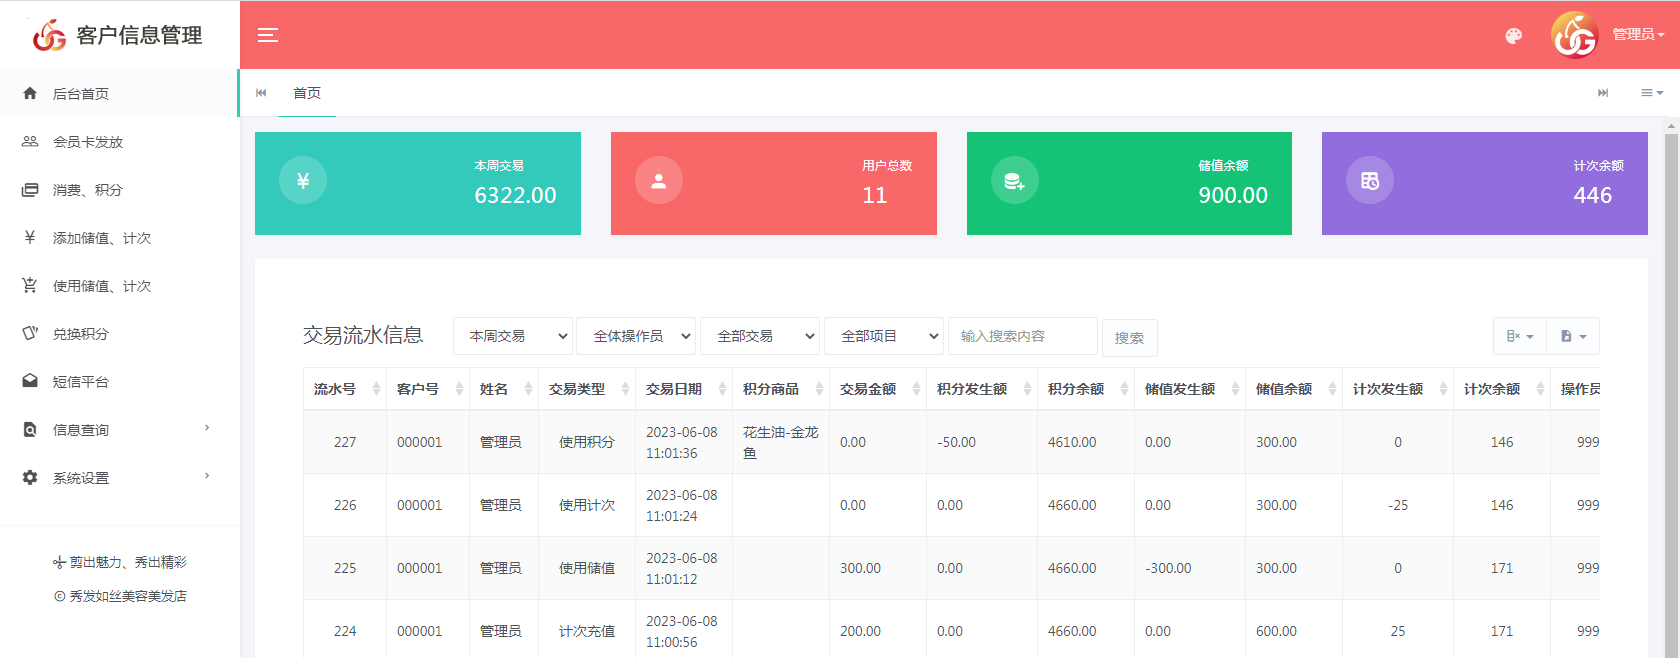The width and height of the screenshot is (1680, 658).
Task: Click the yen icon on 本周交易 card
Action: pyautogui.click(x=303, y=181)
